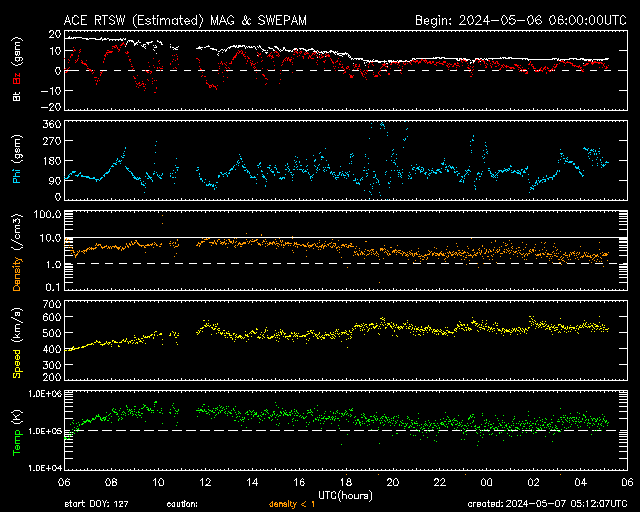Click the 14 hour tick label
The image size is (640, 512).
[x=252, y=483]
